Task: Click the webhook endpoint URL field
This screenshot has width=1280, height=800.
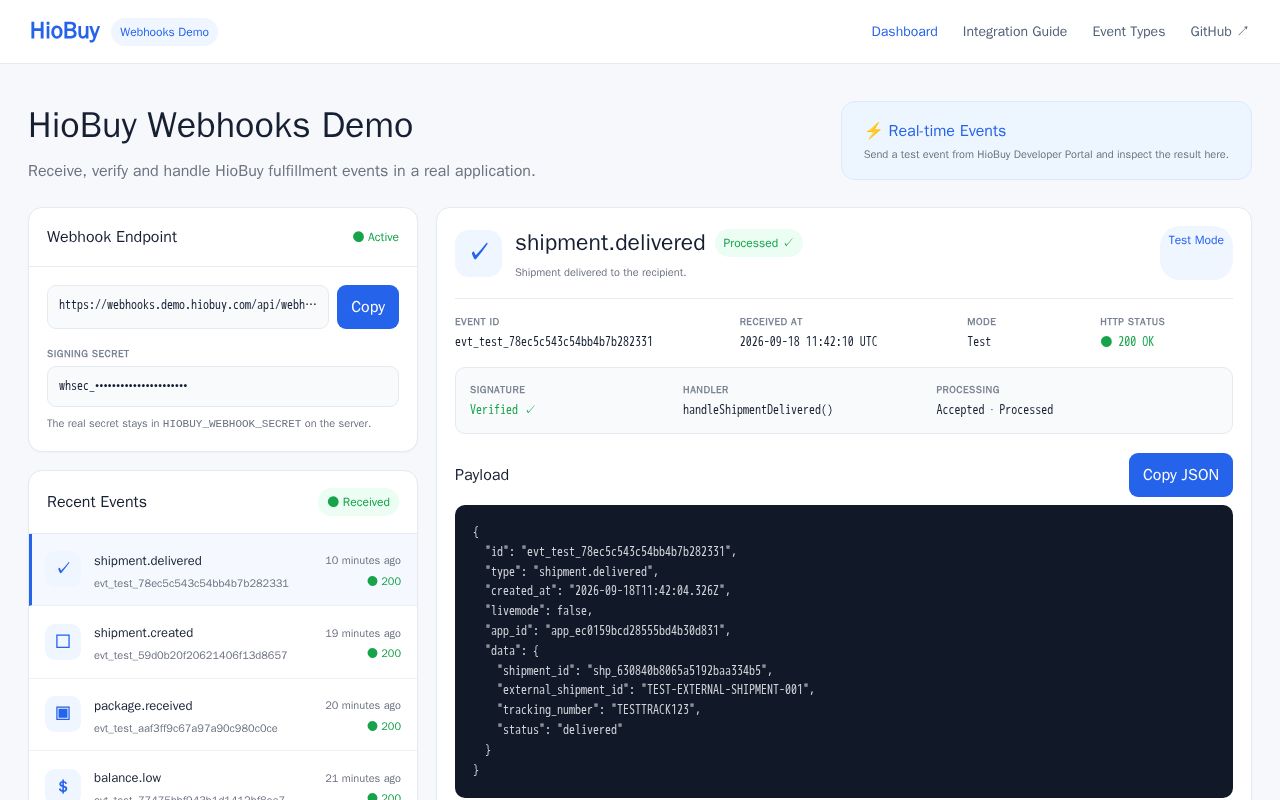Action: (x=188, y=306)
